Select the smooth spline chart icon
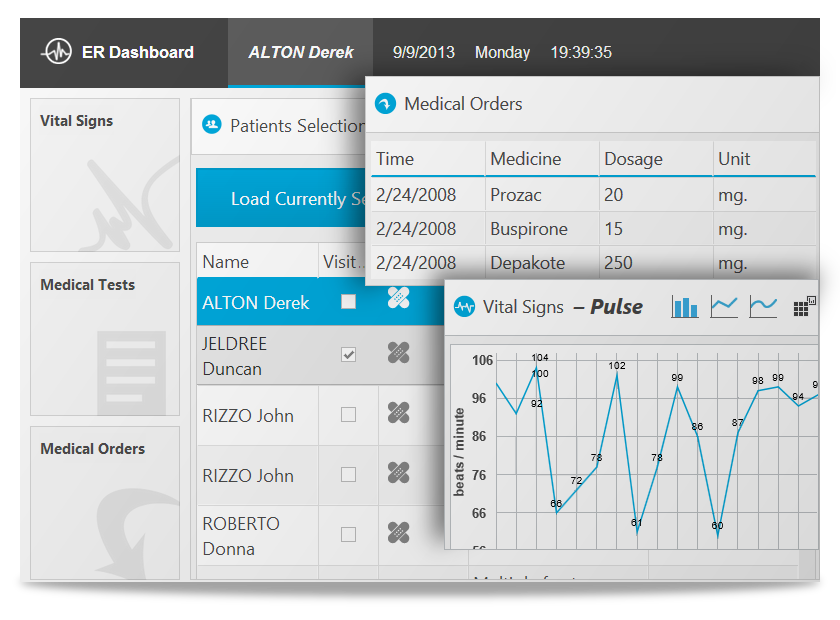840x620 pixels. point(762,307)
